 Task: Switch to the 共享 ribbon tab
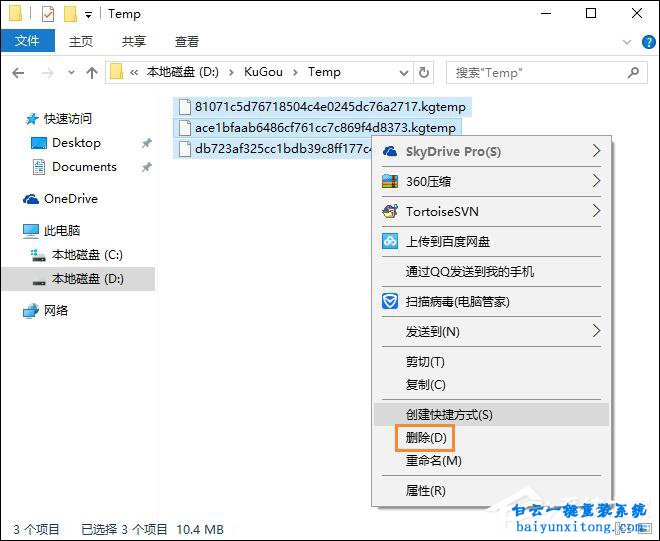coord(134,41)
